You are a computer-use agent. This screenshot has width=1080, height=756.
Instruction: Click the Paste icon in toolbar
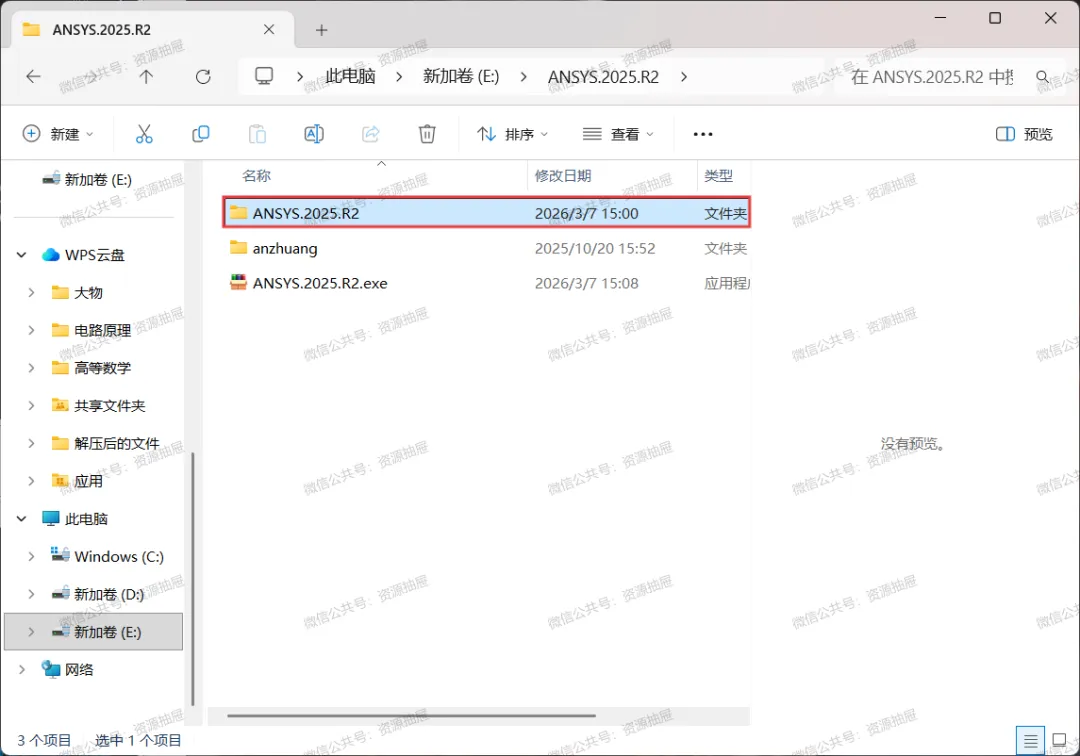(258, 134)
